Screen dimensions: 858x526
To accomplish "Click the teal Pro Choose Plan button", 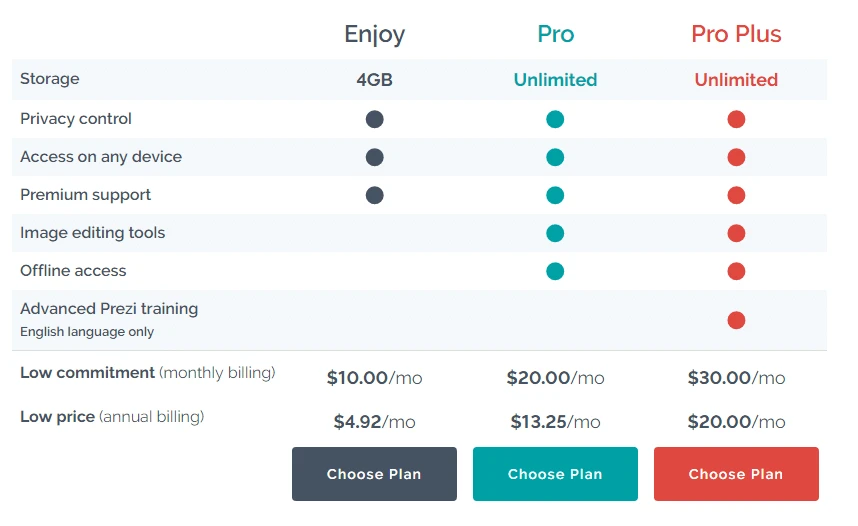I will [555, 473].
